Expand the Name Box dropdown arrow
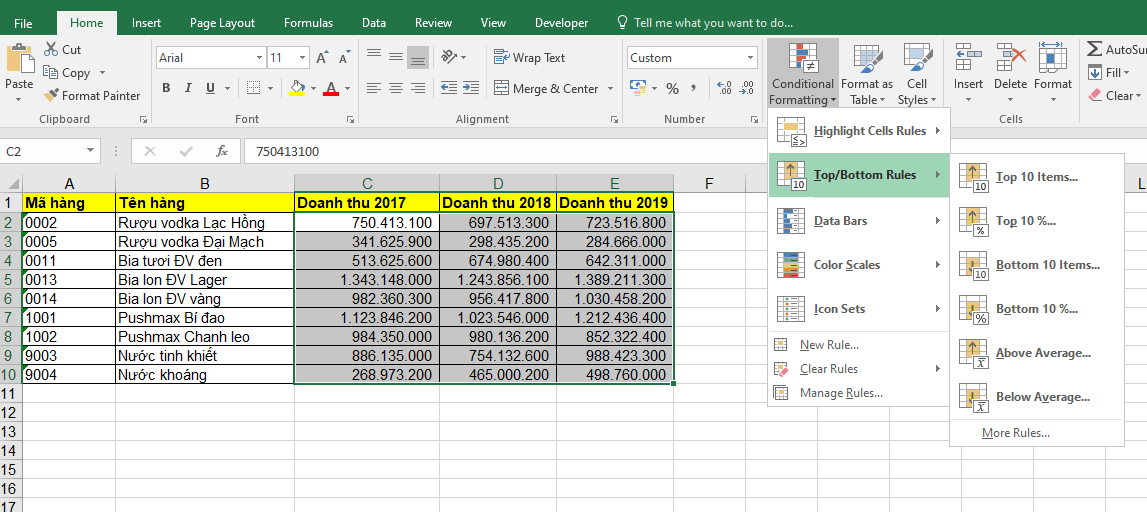The height and width of the screenshot is (512, 1147). click(90, 152)
